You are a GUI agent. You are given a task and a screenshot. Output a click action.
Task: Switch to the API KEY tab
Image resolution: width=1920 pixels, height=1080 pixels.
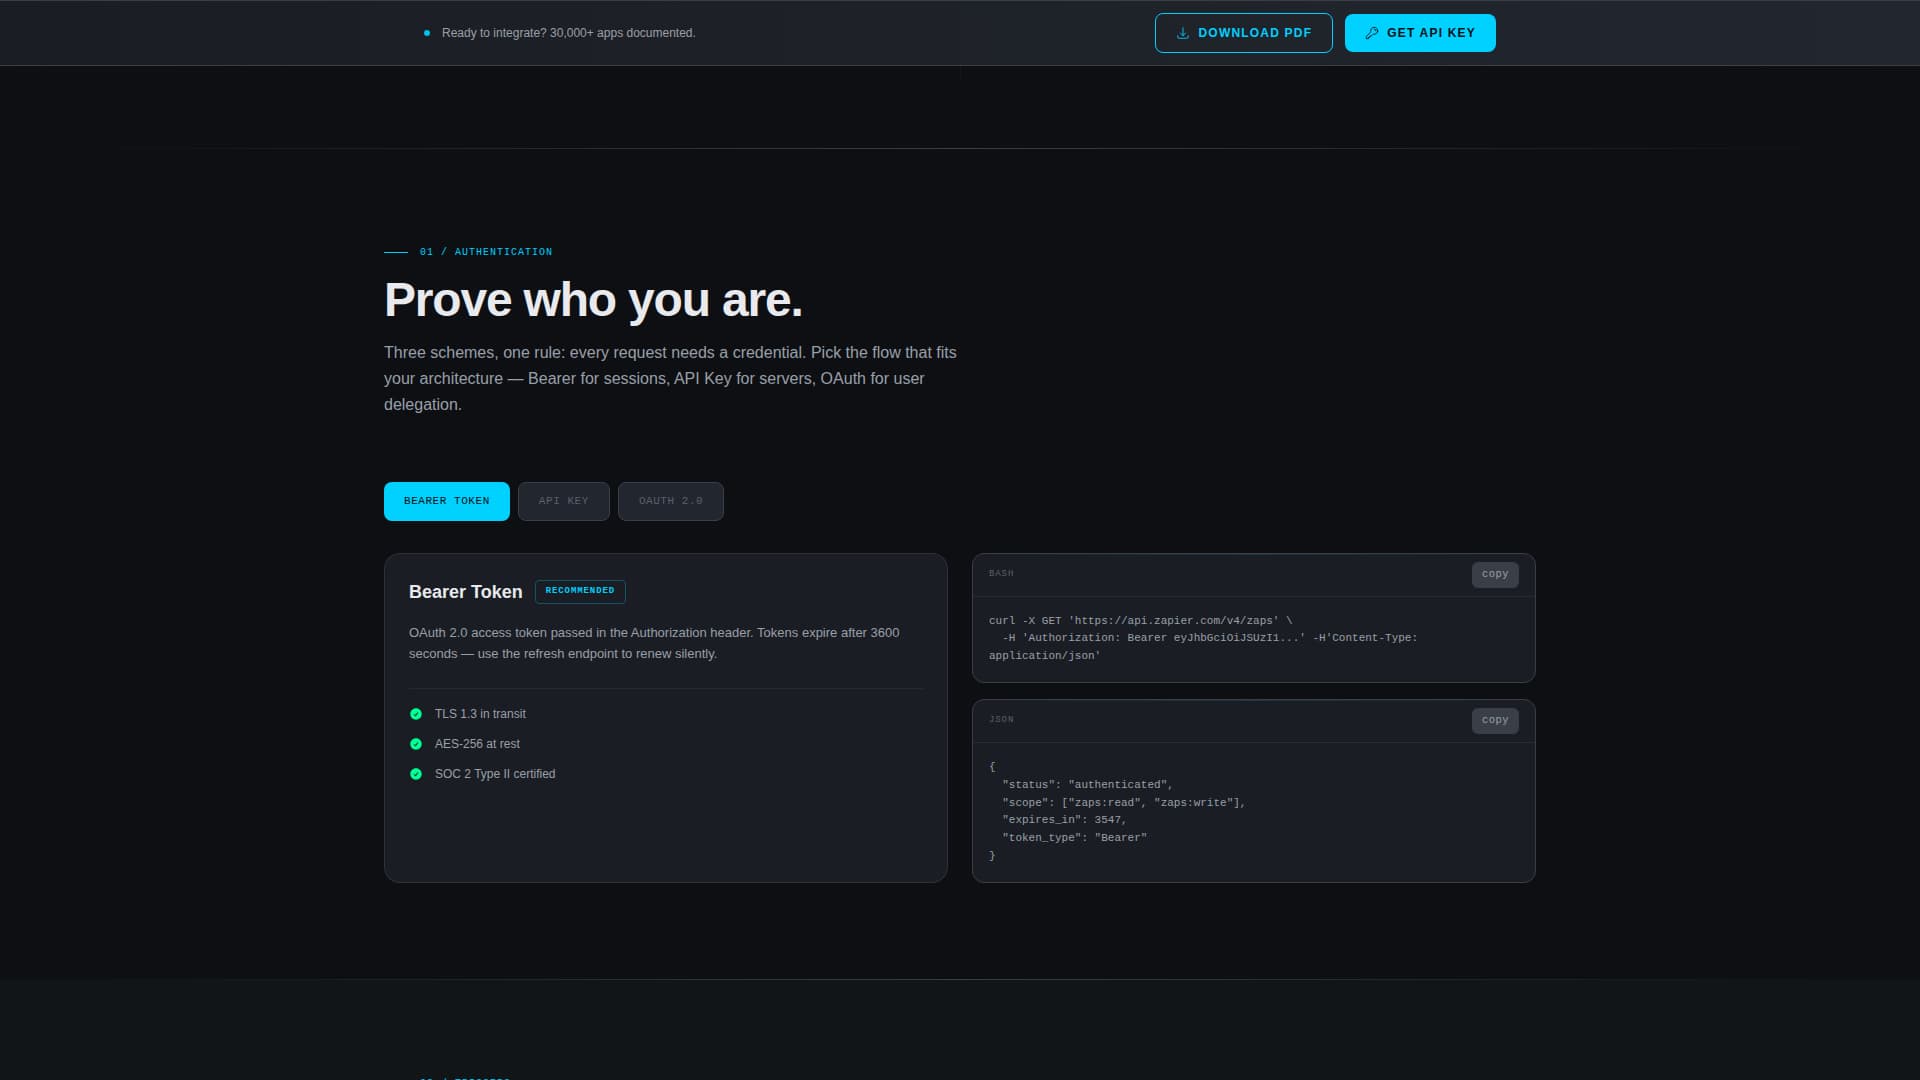[x=563, y=501]
